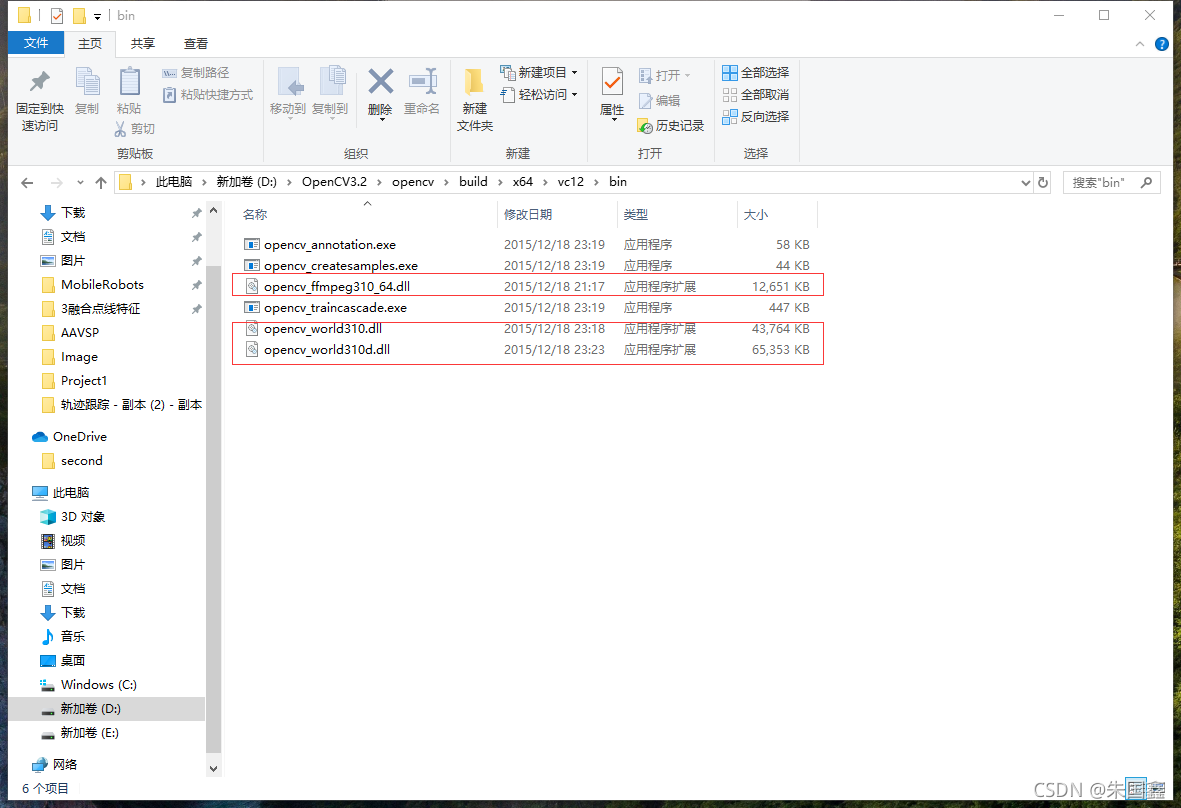Select OneDrive in navigation pane
Image resolution: width=1181 pixels, height=808 pixels.
80,437
